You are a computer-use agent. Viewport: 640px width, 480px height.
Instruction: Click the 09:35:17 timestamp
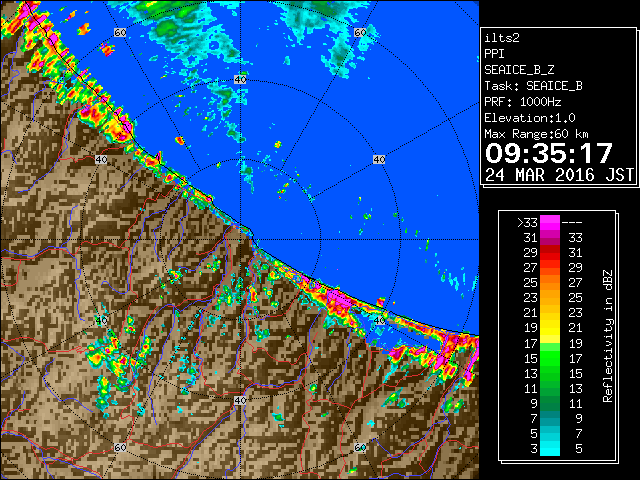pyautogui.click(x=549, y=153)
